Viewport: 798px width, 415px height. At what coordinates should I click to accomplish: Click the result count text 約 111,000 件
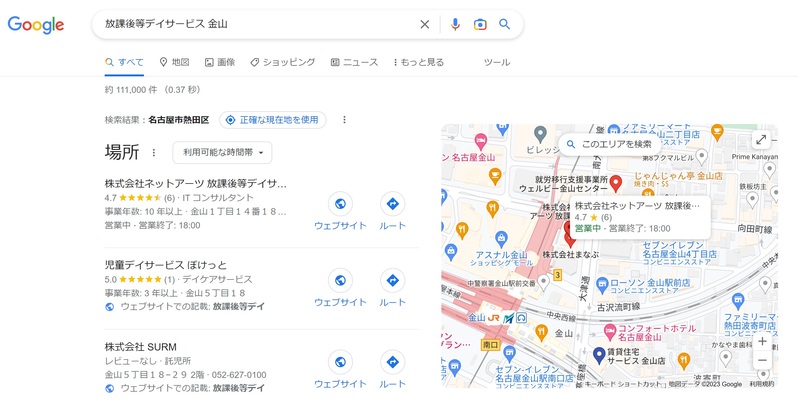tap(131, 90)
